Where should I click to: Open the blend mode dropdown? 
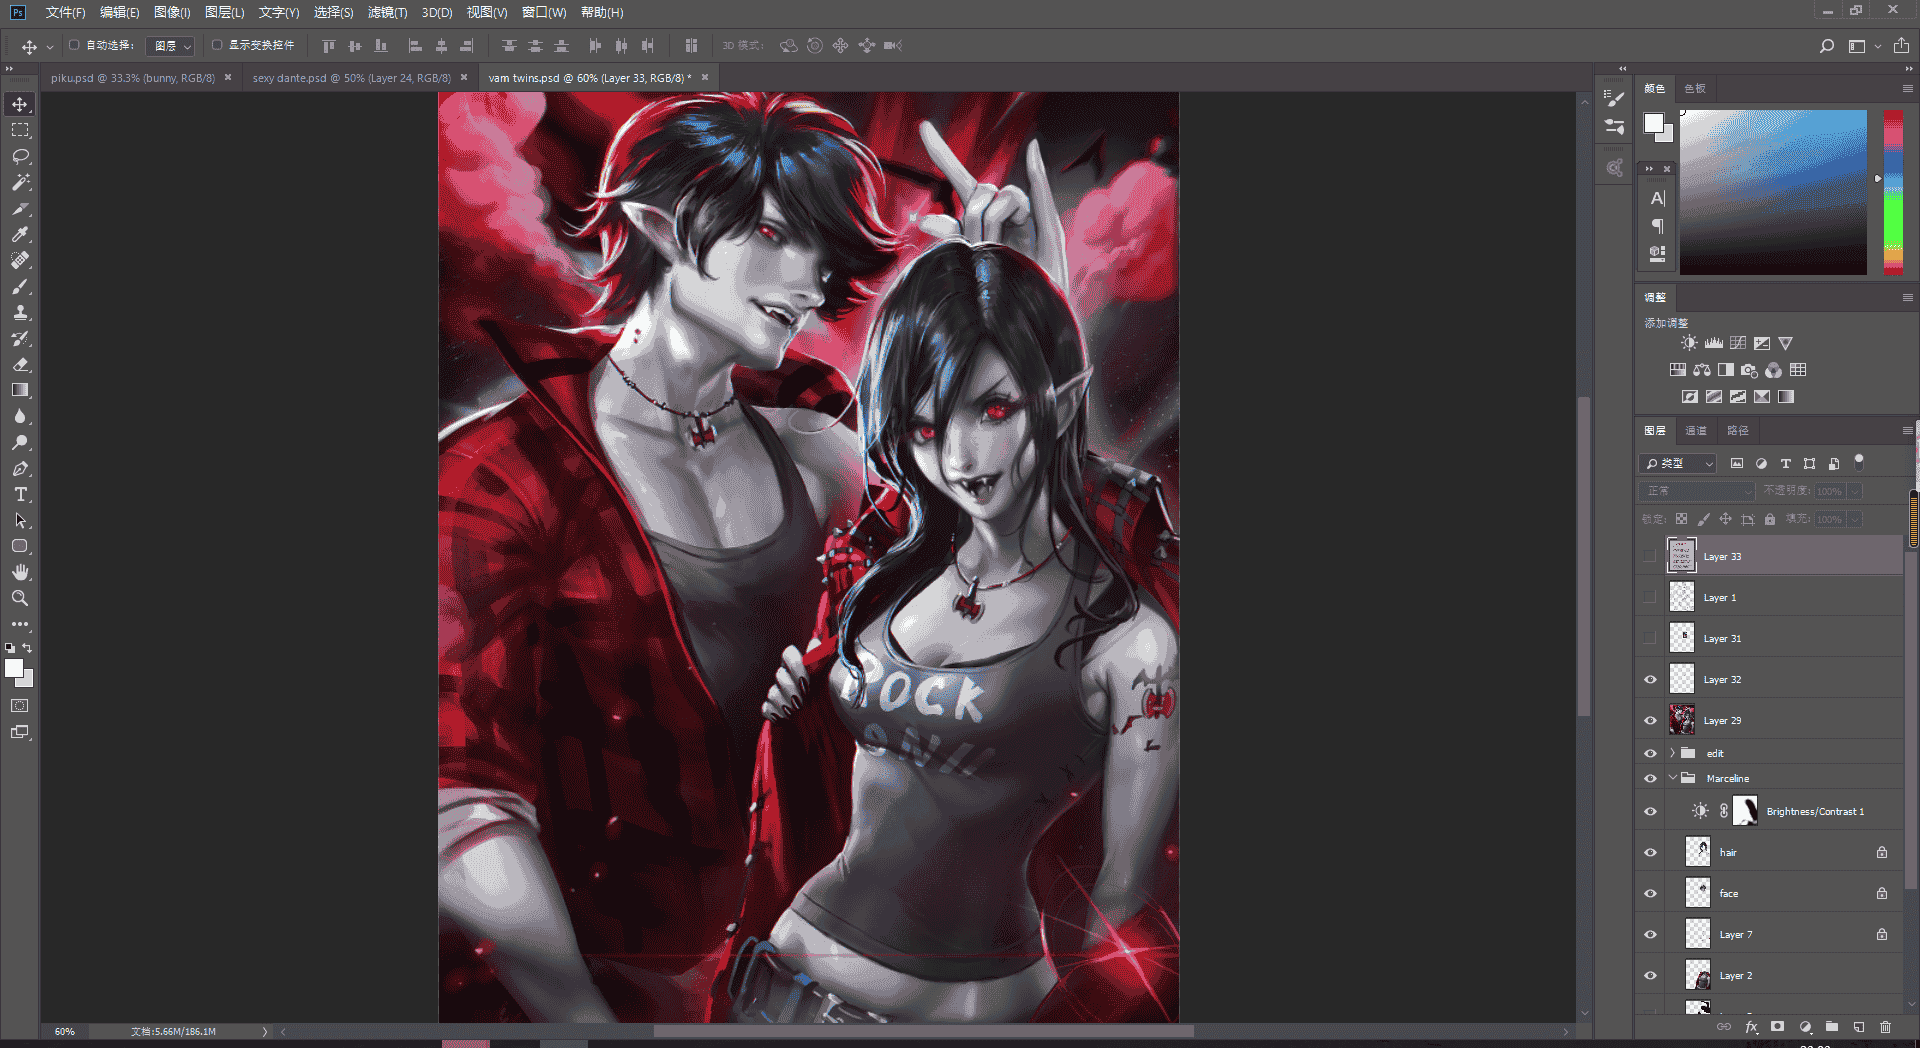(x=1697, y=491)
